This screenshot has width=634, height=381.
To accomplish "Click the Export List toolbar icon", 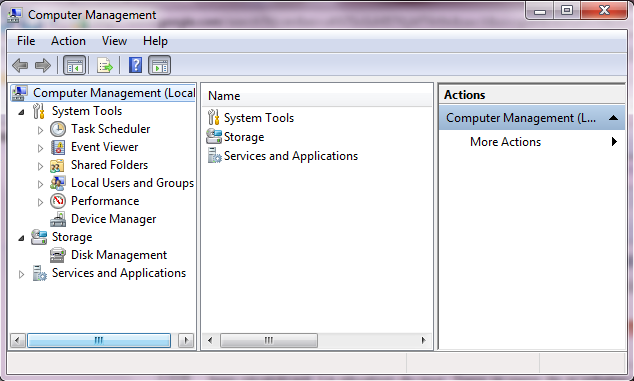I will click(x=105, y=65).
